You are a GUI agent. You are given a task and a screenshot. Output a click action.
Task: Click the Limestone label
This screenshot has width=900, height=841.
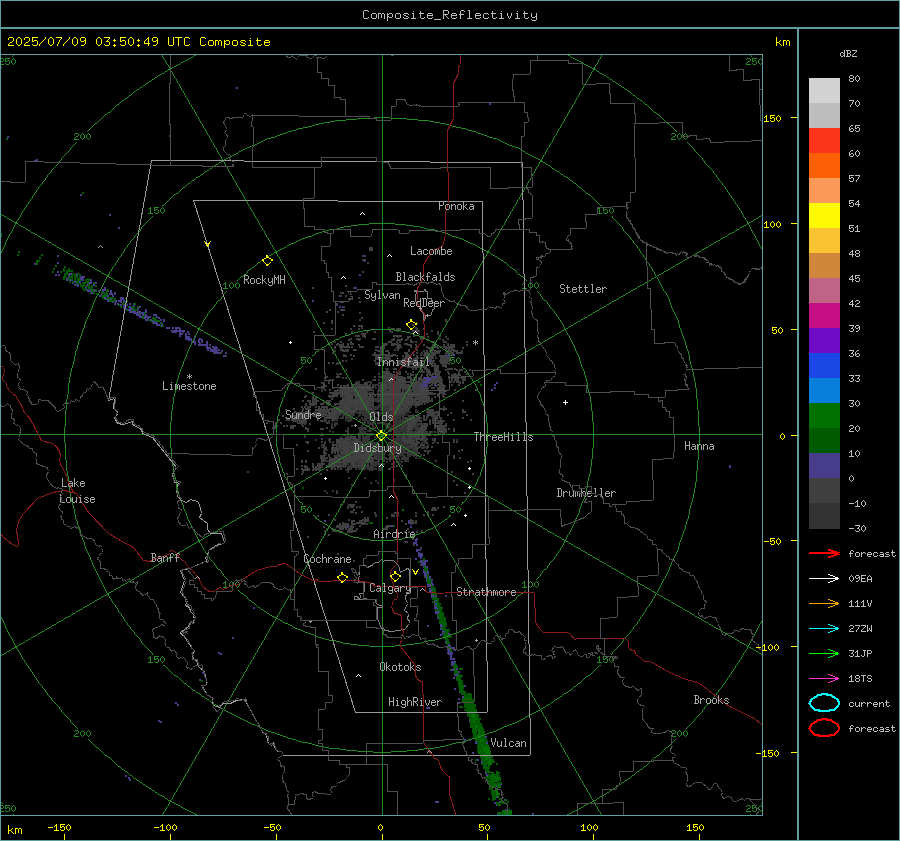click(189, 386)
